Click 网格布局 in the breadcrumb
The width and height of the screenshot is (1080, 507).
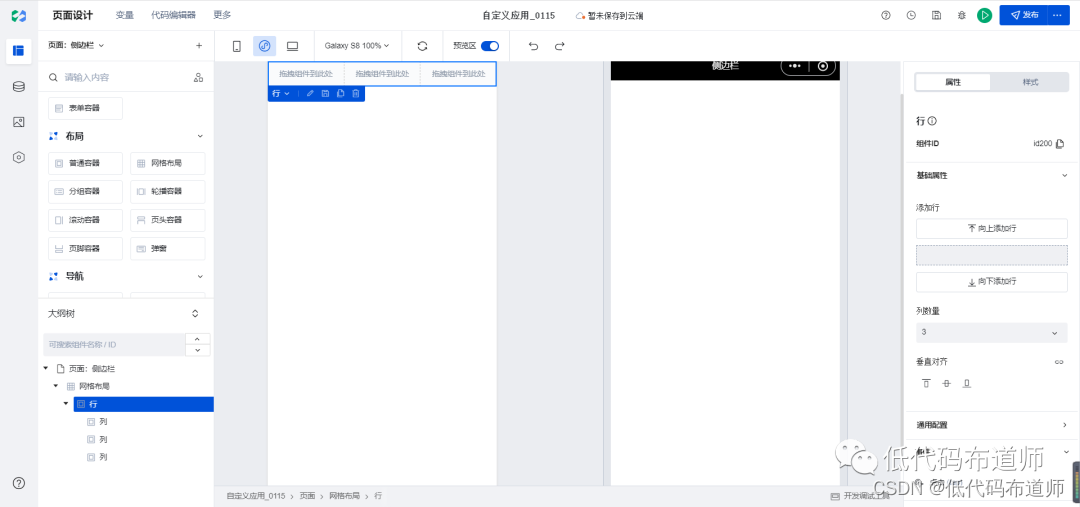(x=344, y=496)
